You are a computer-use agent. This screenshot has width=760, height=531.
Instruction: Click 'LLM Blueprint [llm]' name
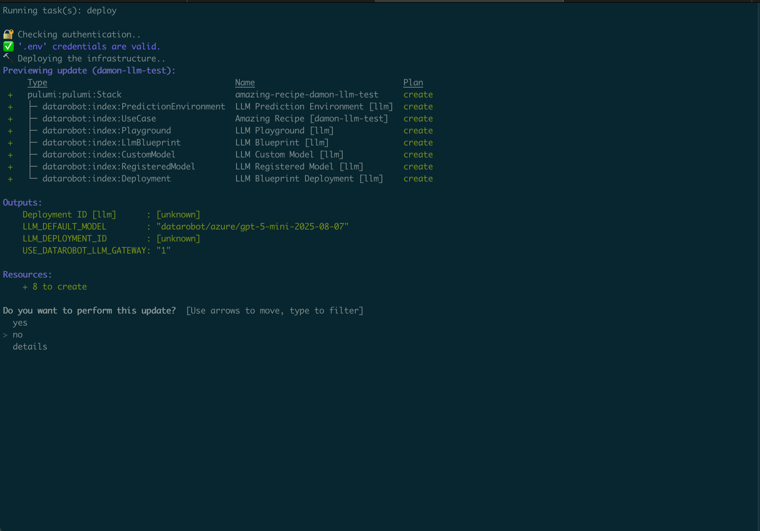click(282, 143)
